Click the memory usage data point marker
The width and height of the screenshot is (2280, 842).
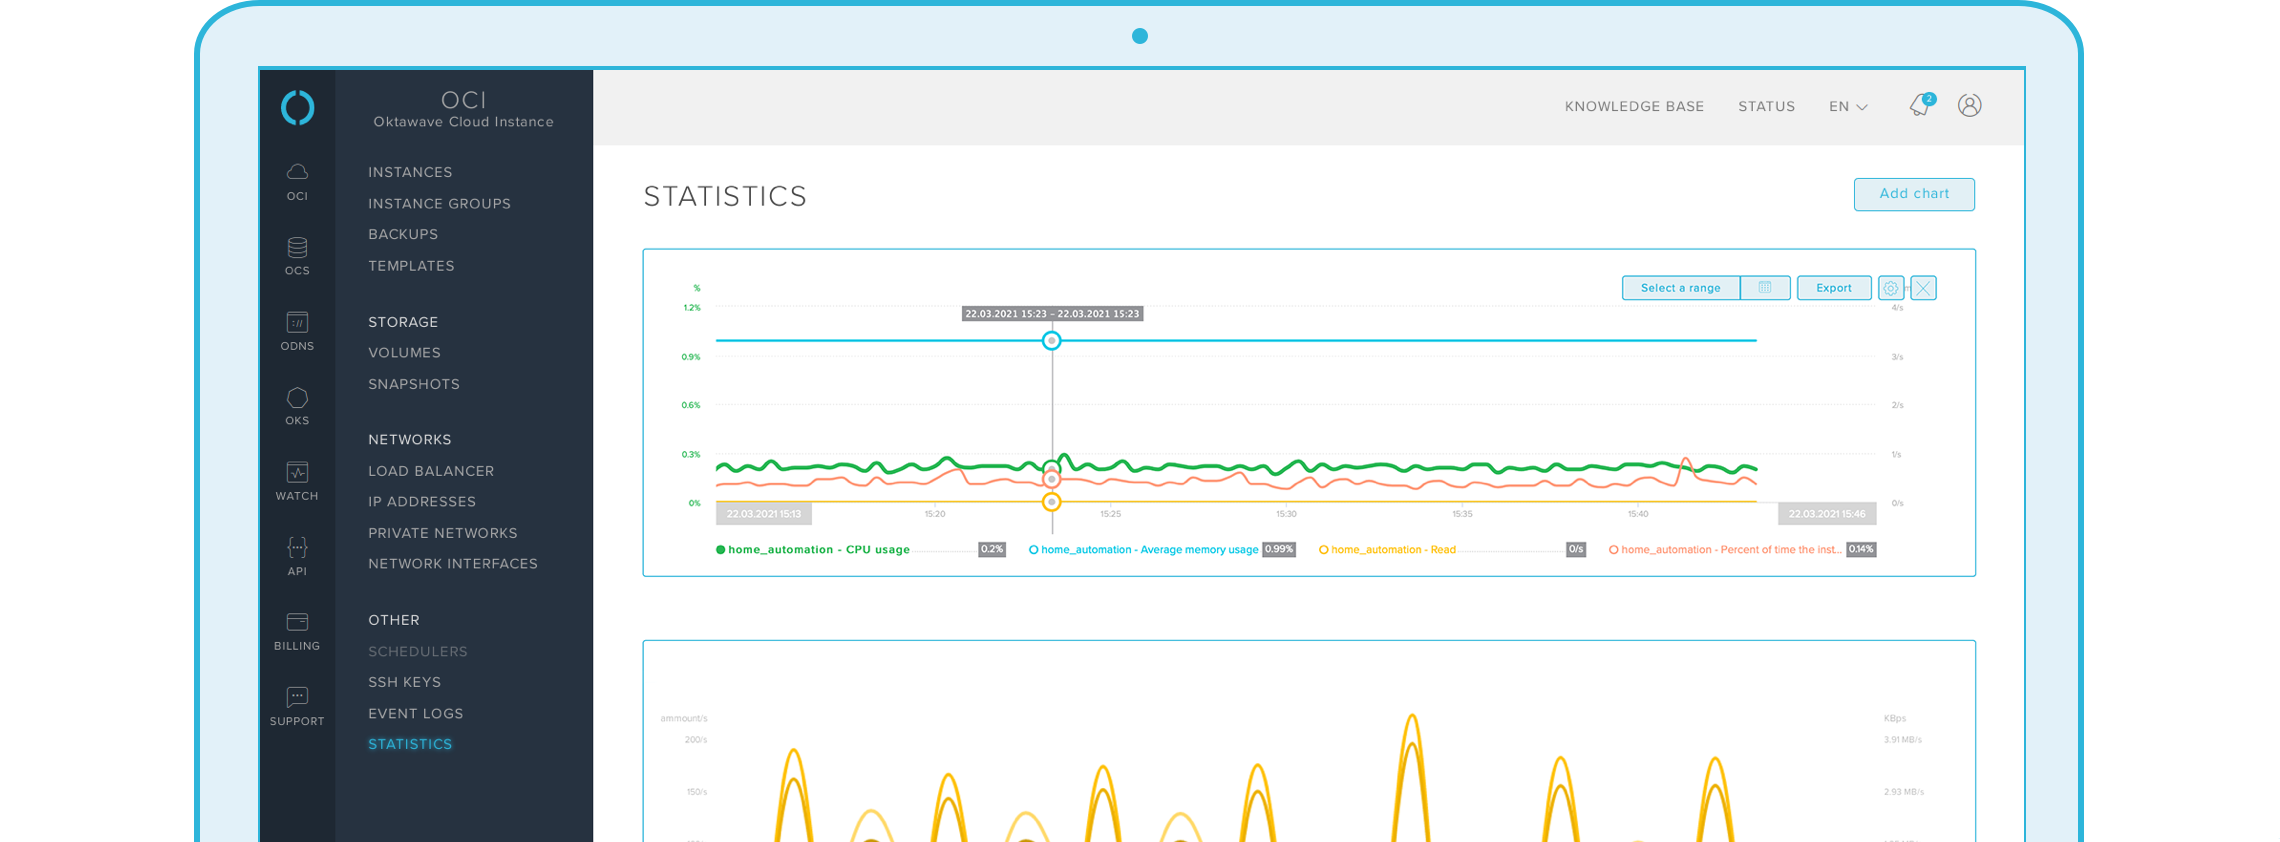tap(1051, 341)
